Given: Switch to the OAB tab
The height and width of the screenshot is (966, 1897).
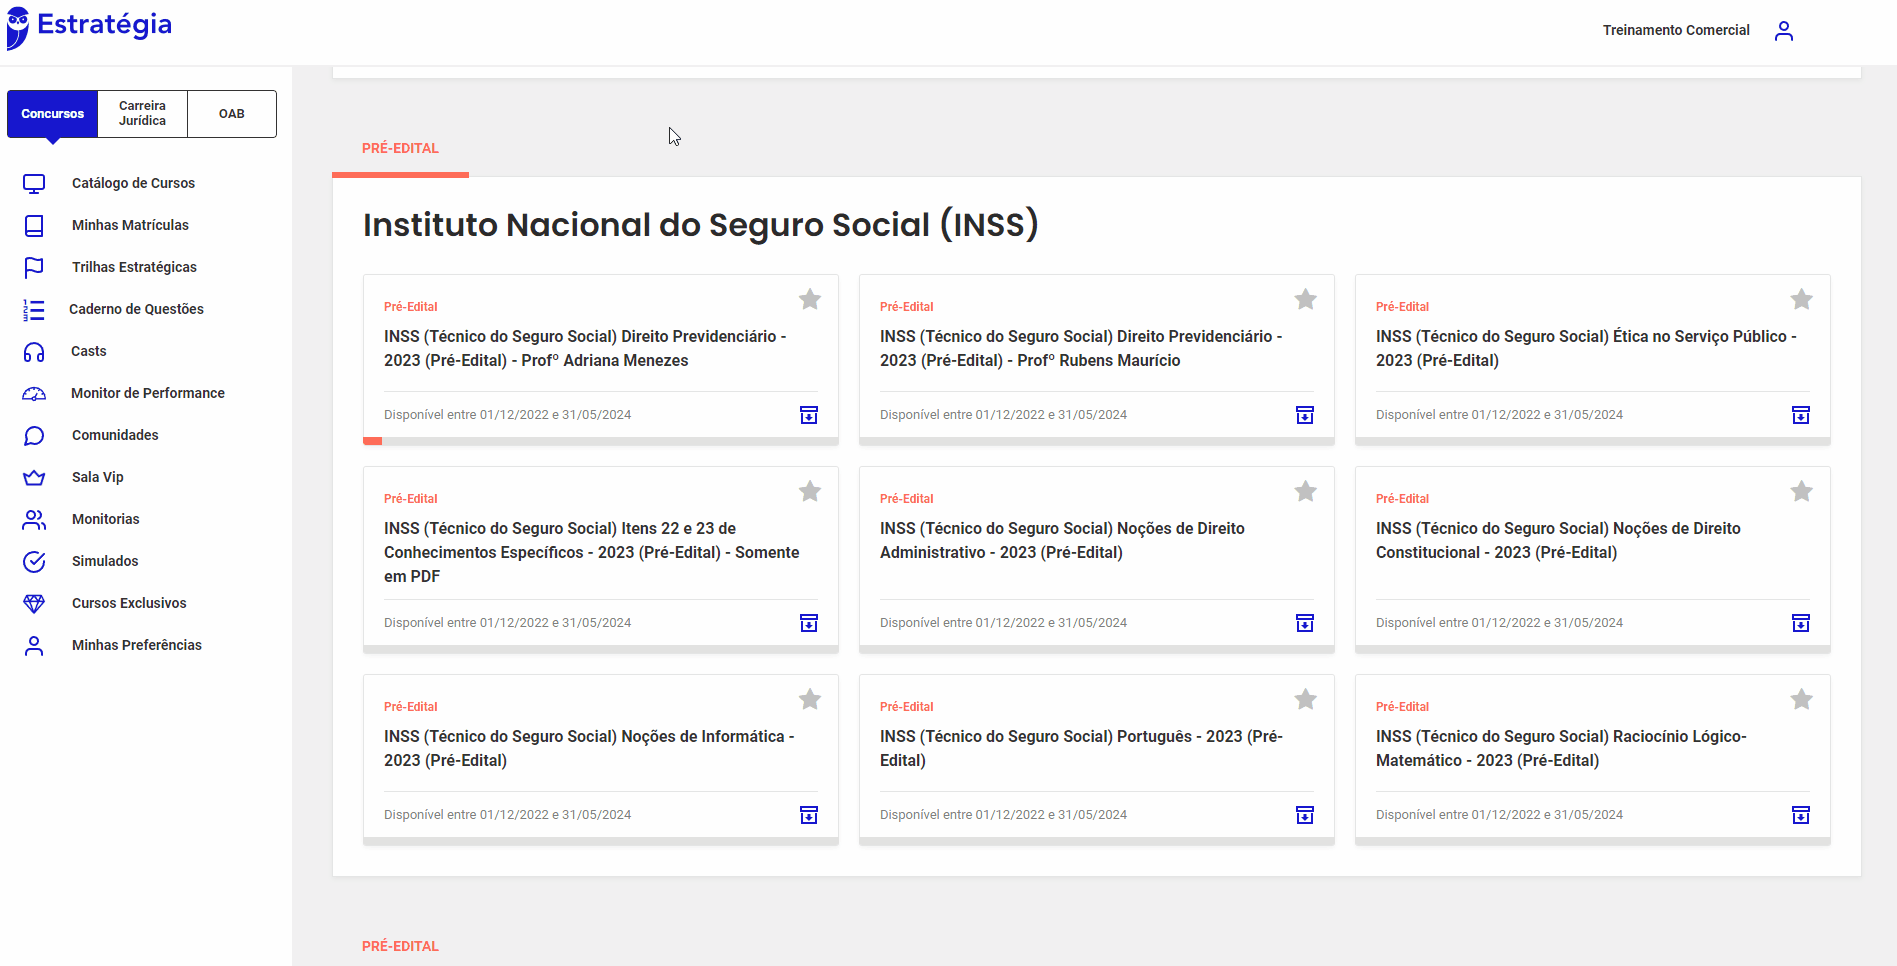Looking at the screenshot, I should point(232,114).
